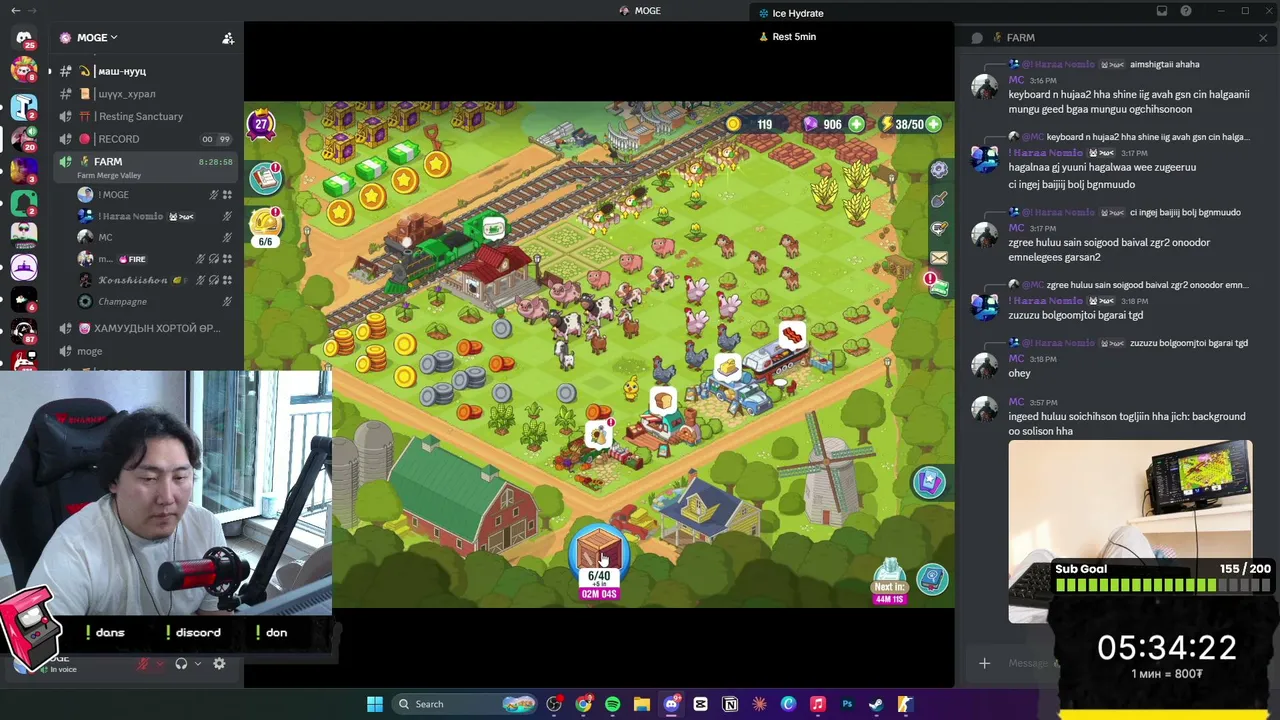Open Spotify from the taskbar
This screenshot has width=1280, height=720.
pyautogui.click(x=612, y=704)
